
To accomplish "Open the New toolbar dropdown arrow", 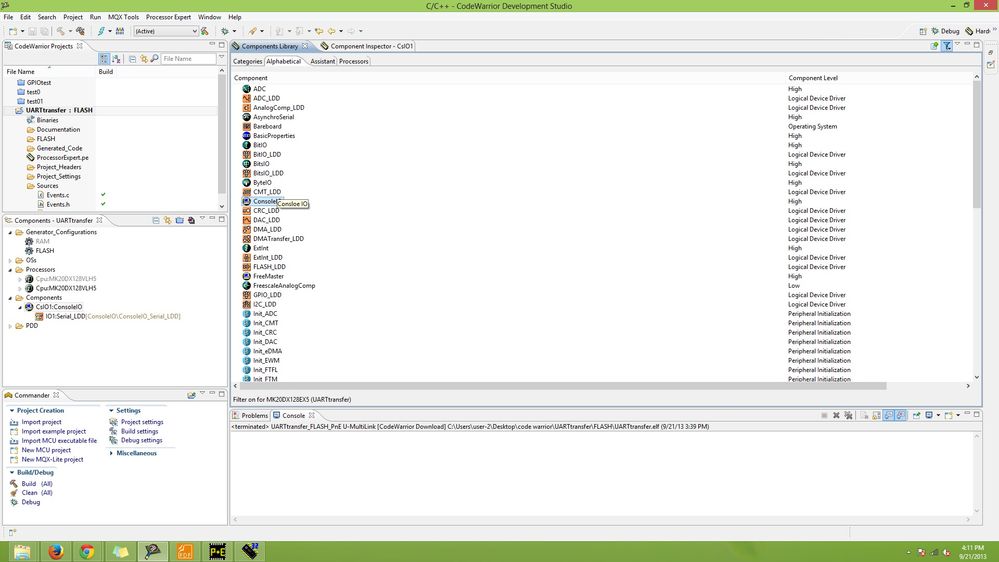I will [x=22, y=31].
